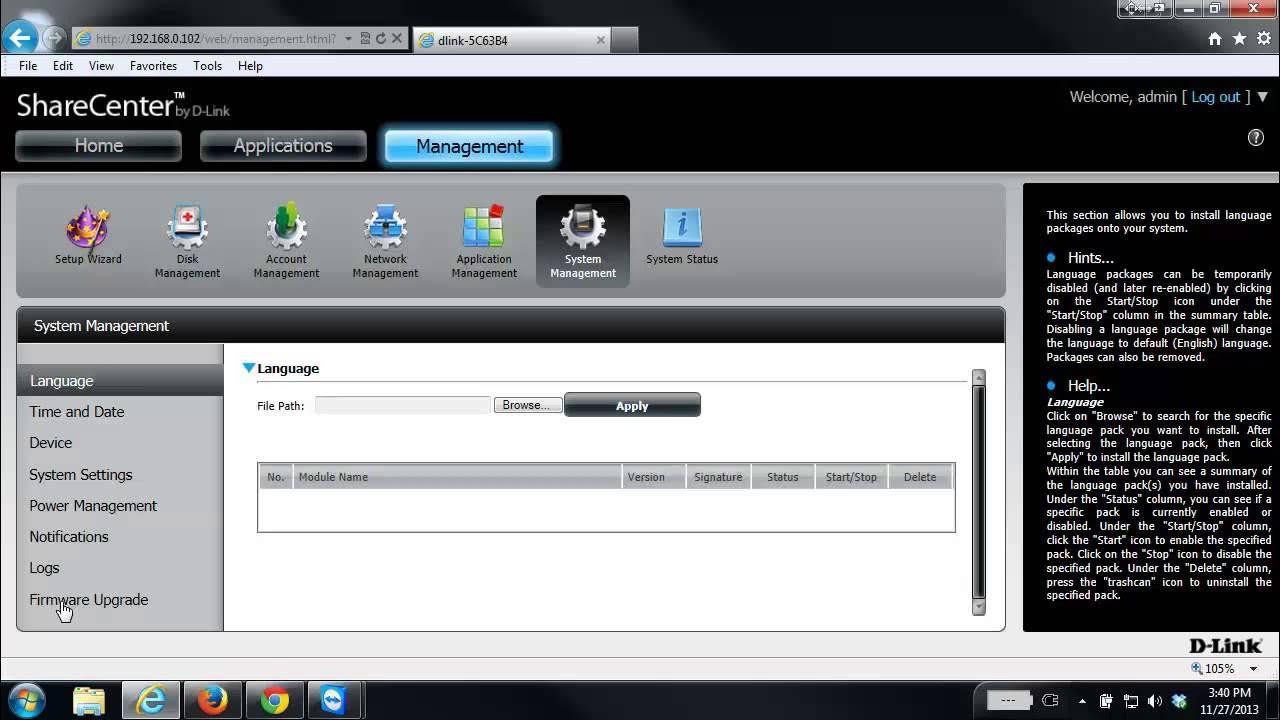Open TeamViewer taskbar icon
1280x720 pixels.
pos(334,700)
